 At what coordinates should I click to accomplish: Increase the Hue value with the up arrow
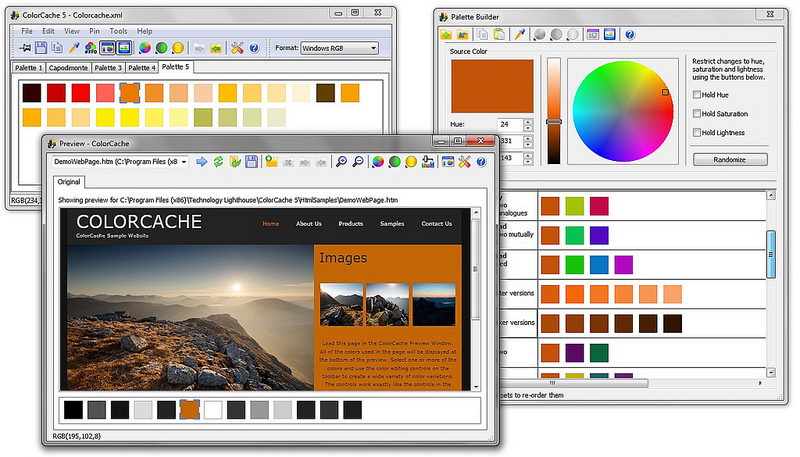click(x=528, y=121)
